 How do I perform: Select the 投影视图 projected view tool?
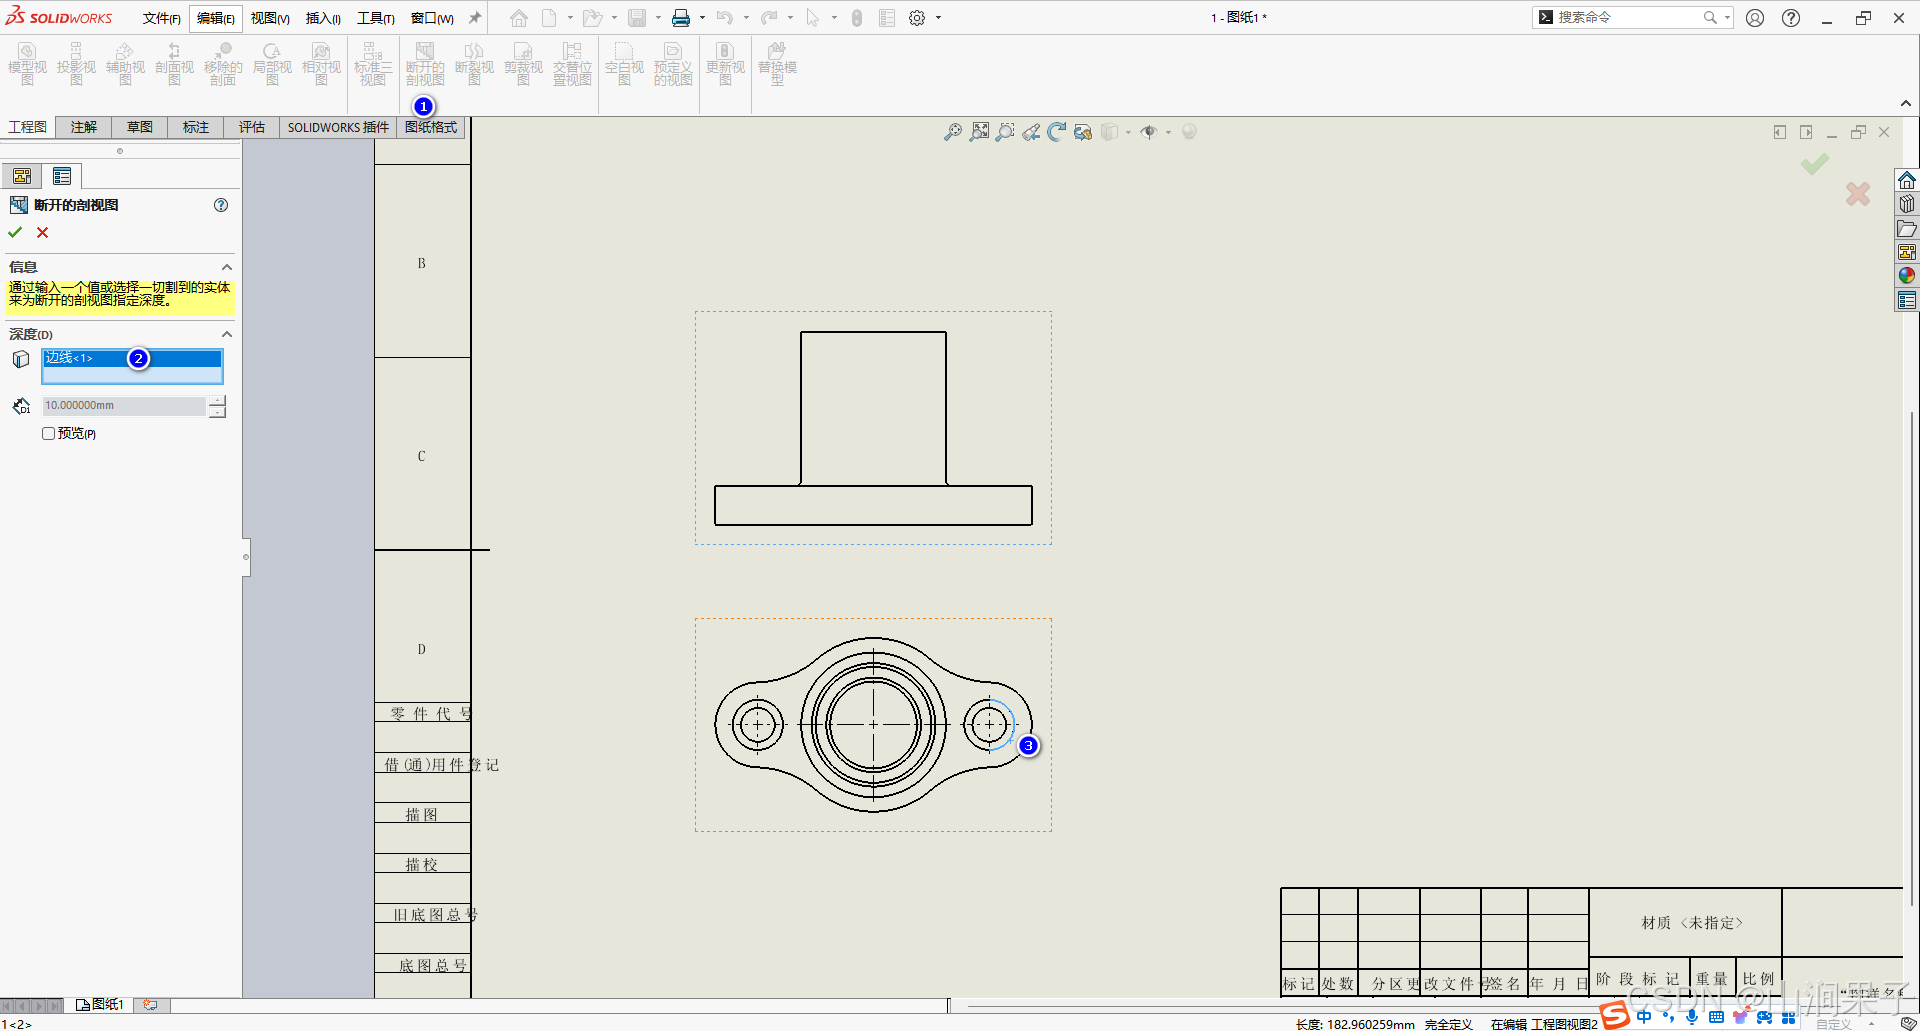pos(76,64)
